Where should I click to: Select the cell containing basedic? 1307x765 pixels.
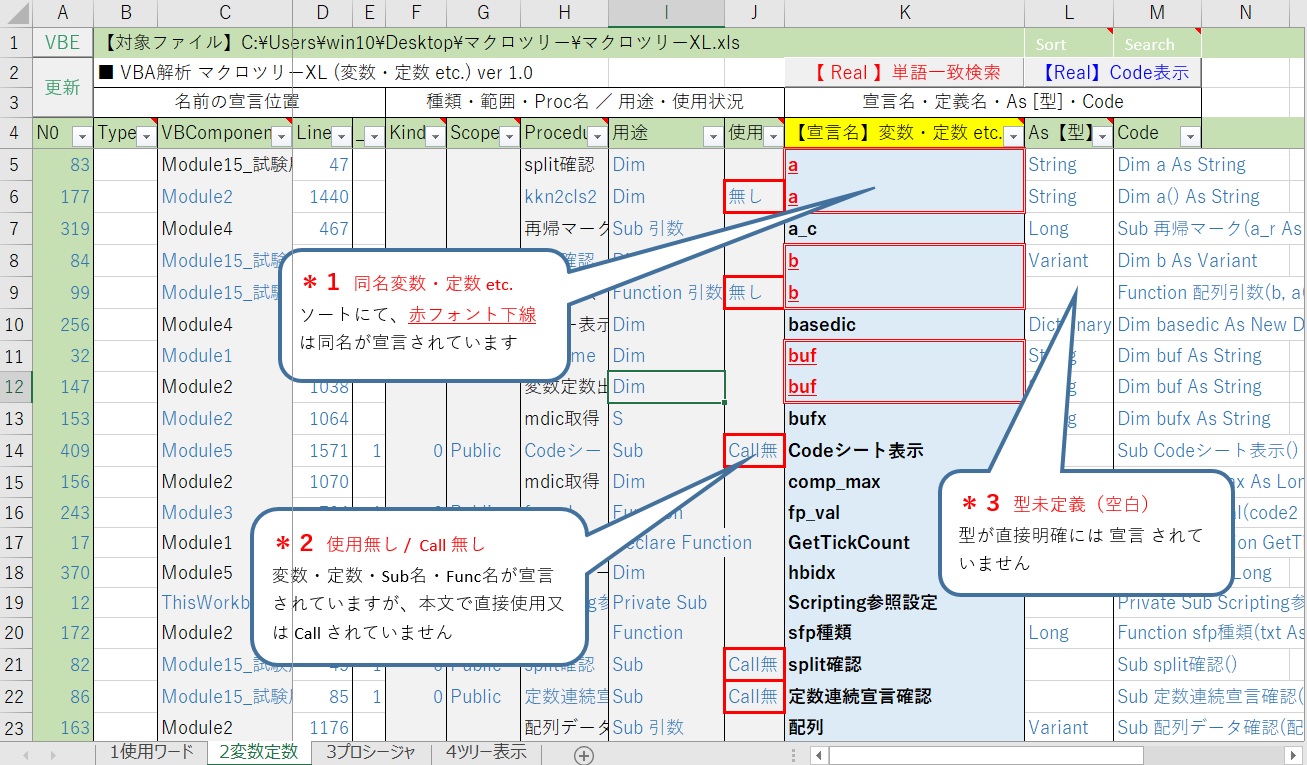[x=900, y=323]
